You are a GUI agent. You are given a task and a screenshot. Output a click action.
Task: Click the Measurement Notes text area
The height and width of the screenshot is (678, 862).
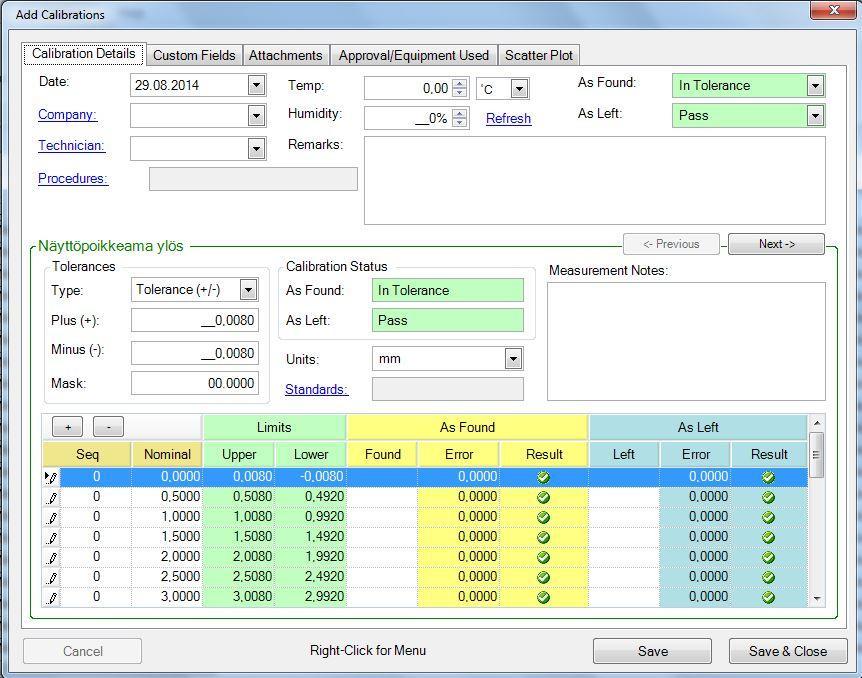coord(686,341)
